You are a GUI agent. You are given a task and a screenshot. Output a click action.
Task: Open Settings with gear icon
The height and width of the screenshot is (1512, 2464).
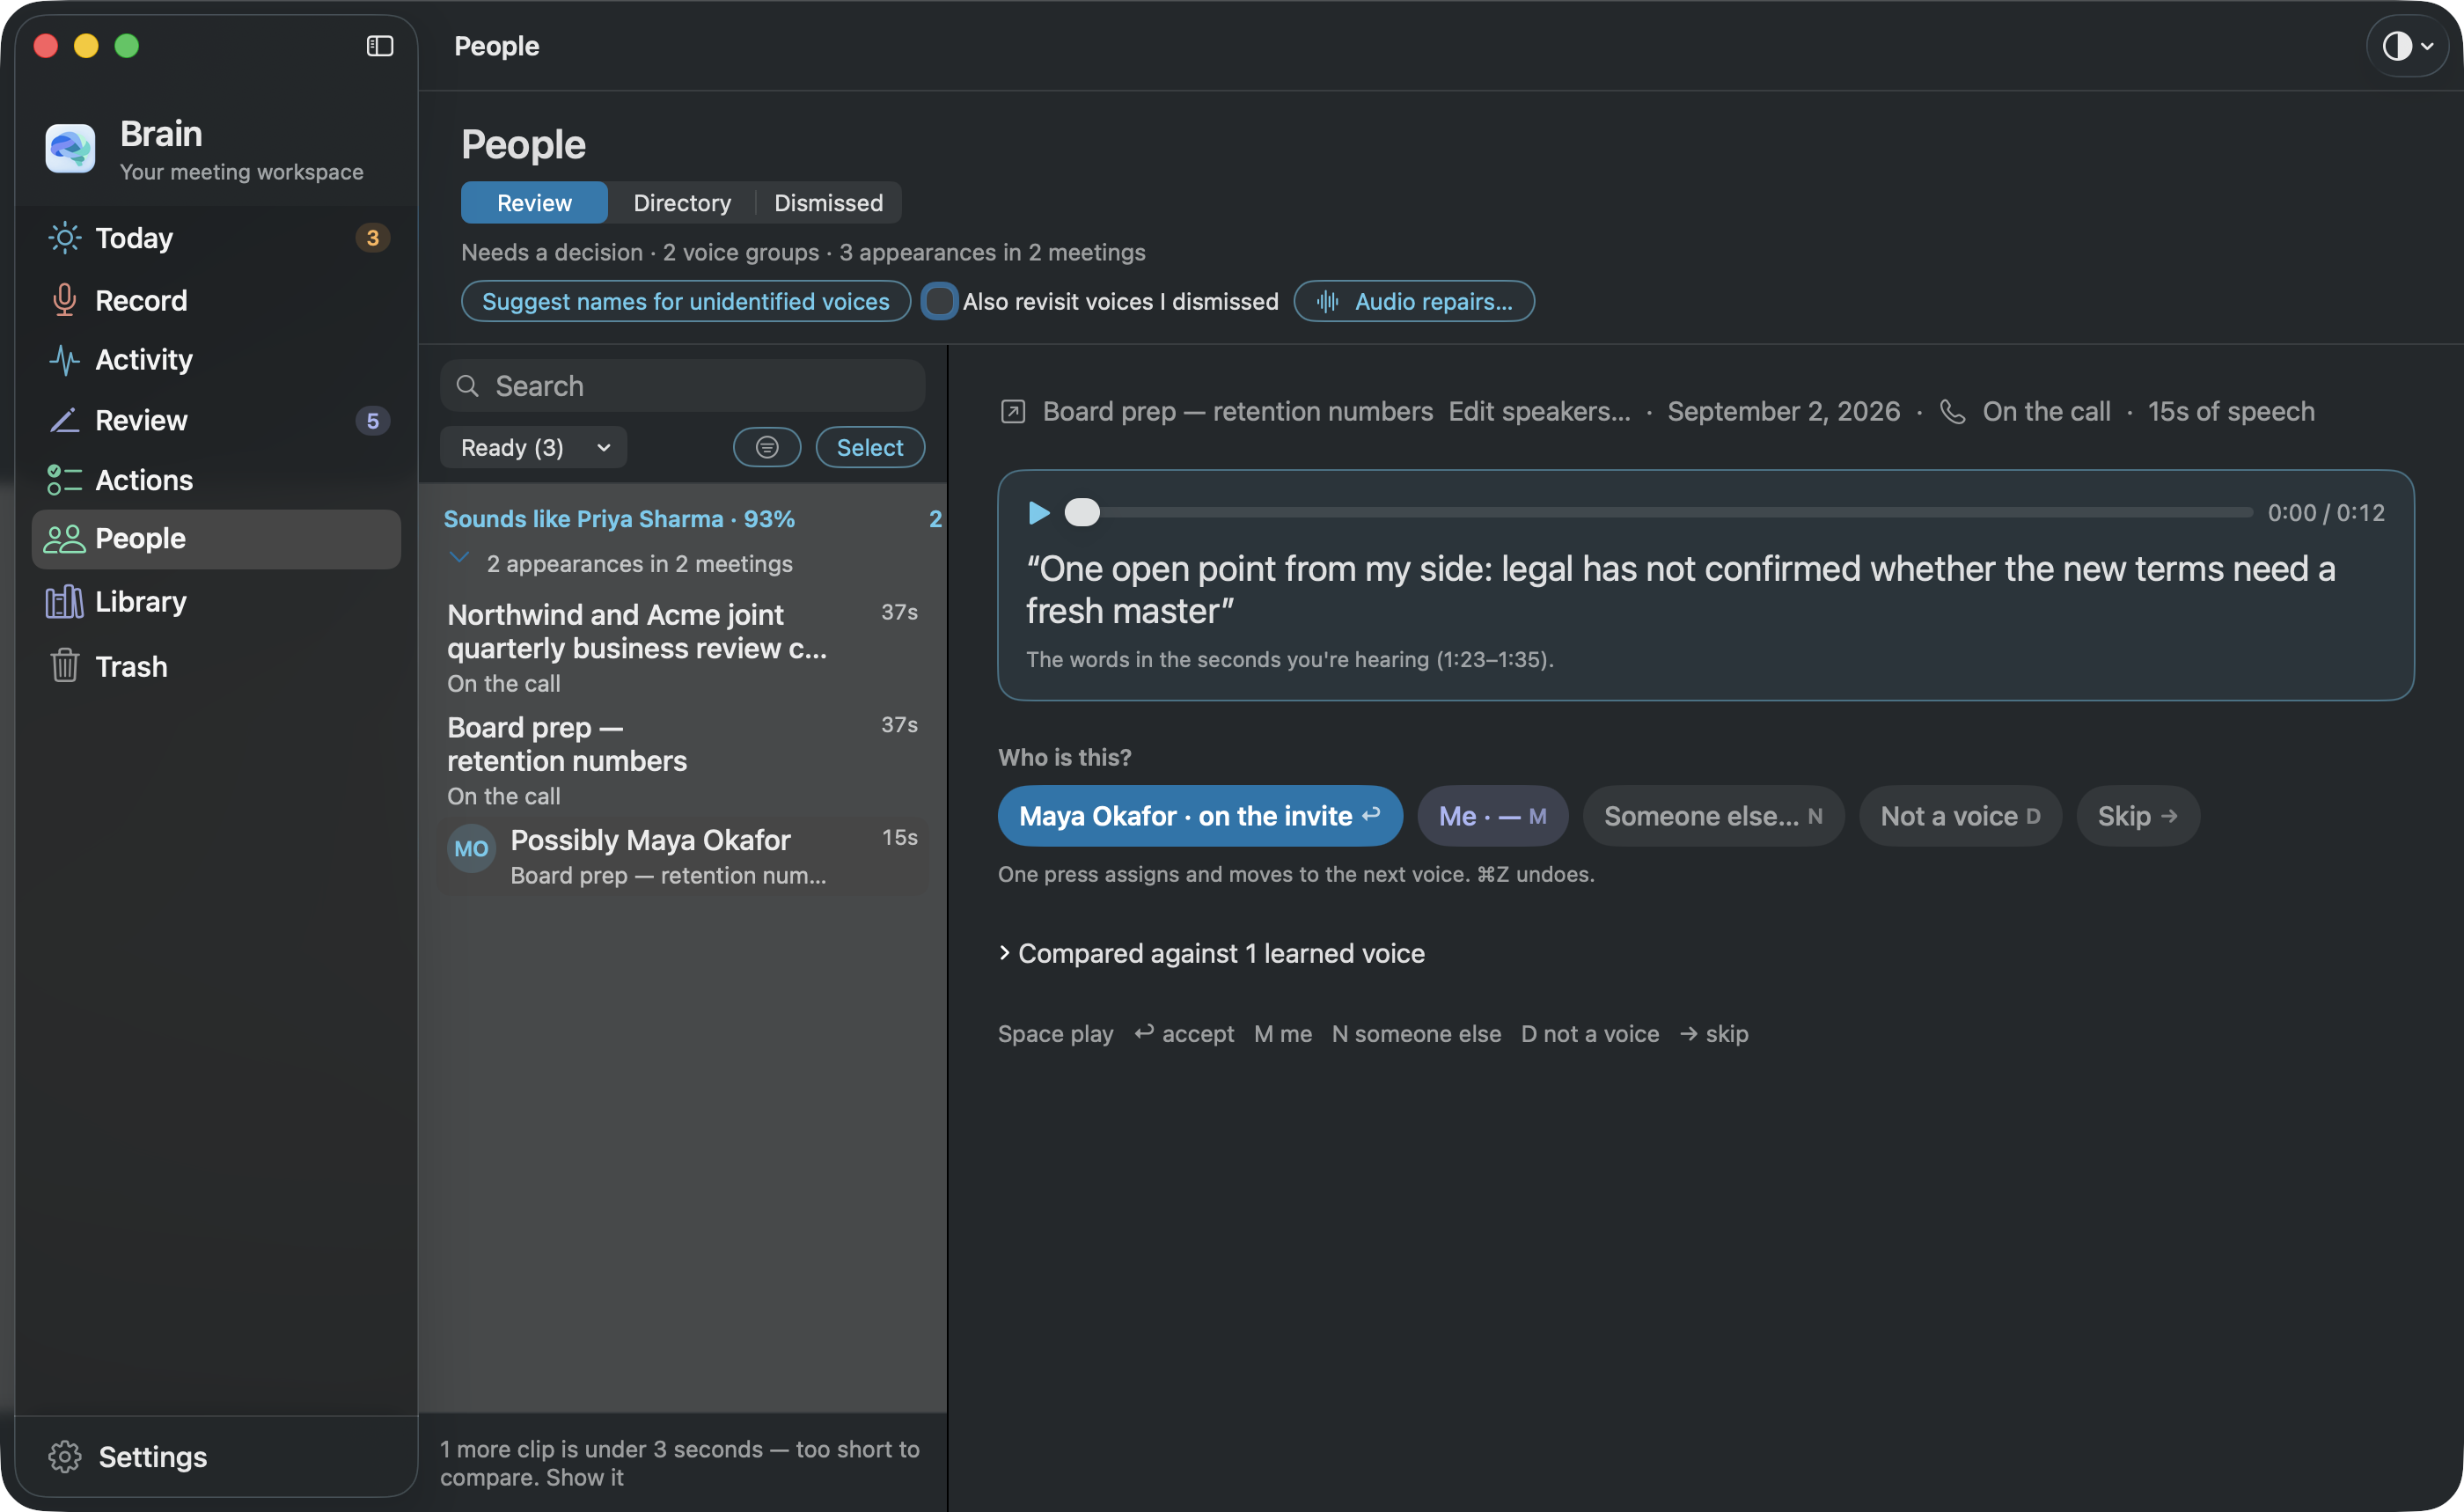click(x=128, y=1456)
